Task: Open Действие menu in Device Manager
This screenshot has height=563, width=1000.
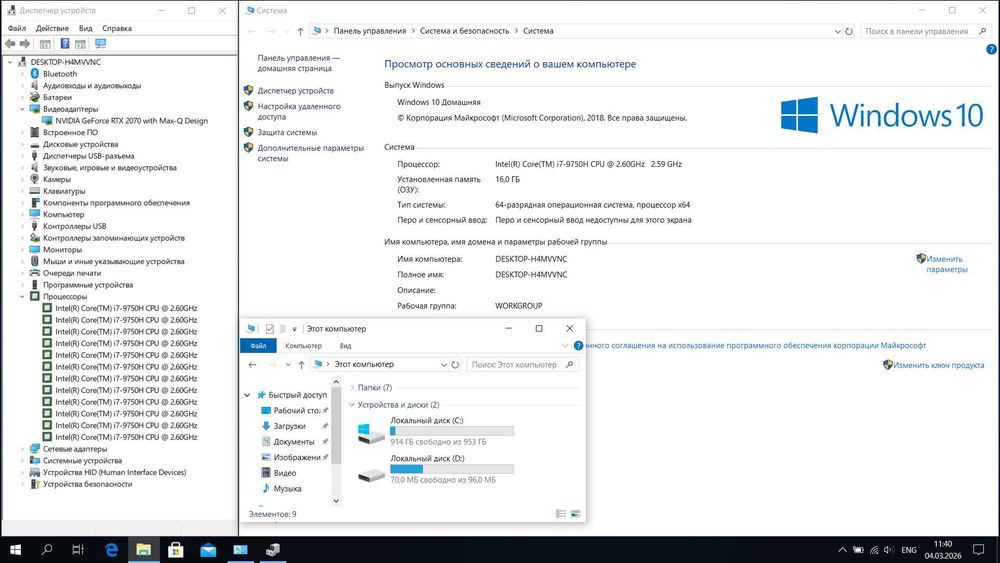Action: pos(52,28)
